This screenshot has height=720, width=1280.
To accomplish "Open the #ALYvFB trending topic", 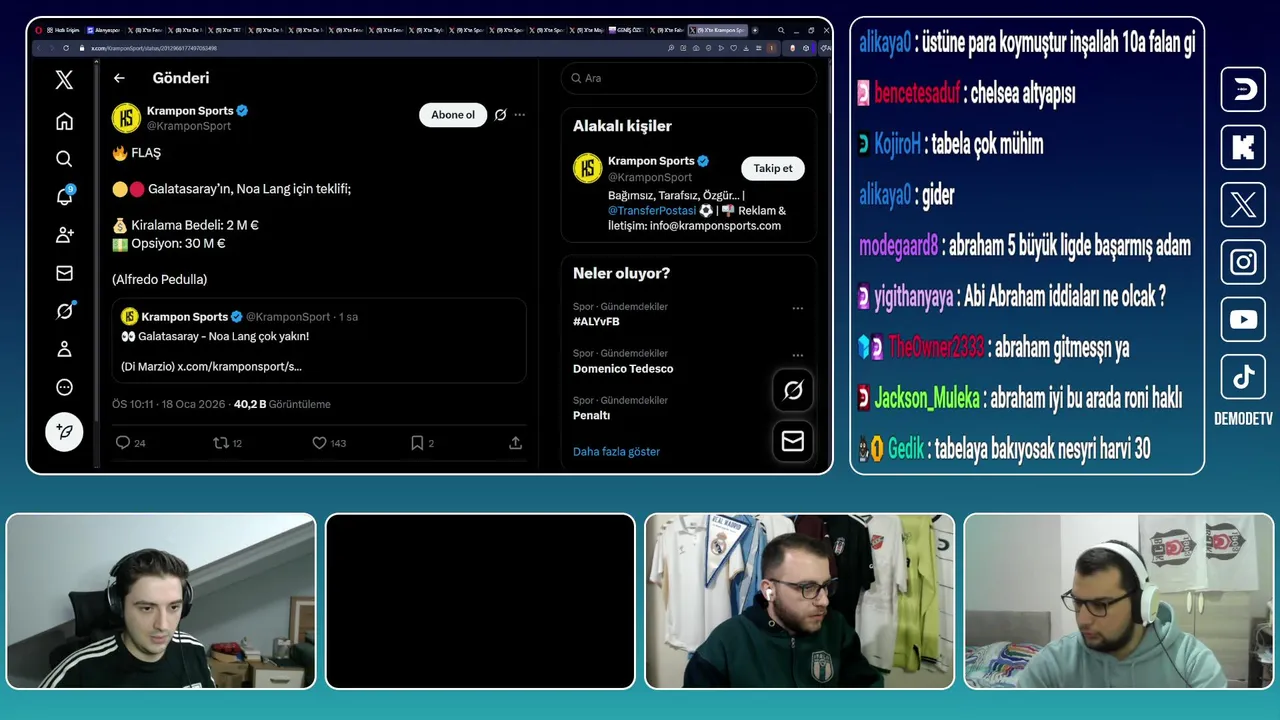I will [x=596, y=322].
